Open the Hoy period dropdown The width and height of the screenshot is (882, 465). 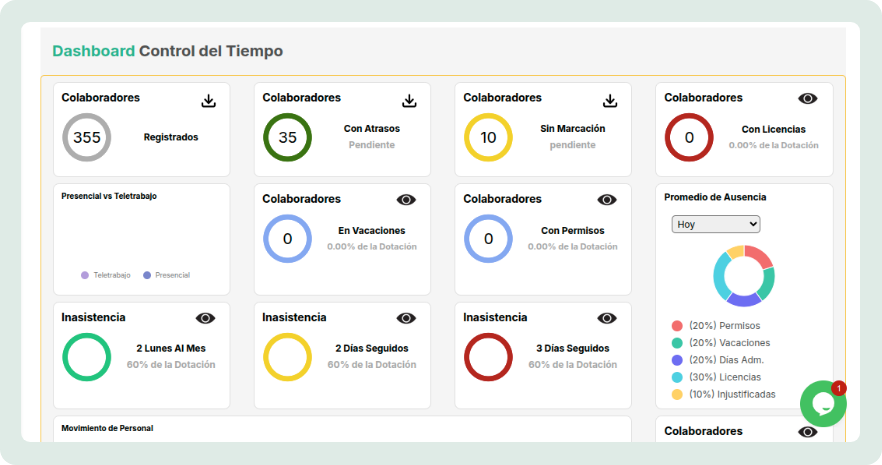click(716, 224)
